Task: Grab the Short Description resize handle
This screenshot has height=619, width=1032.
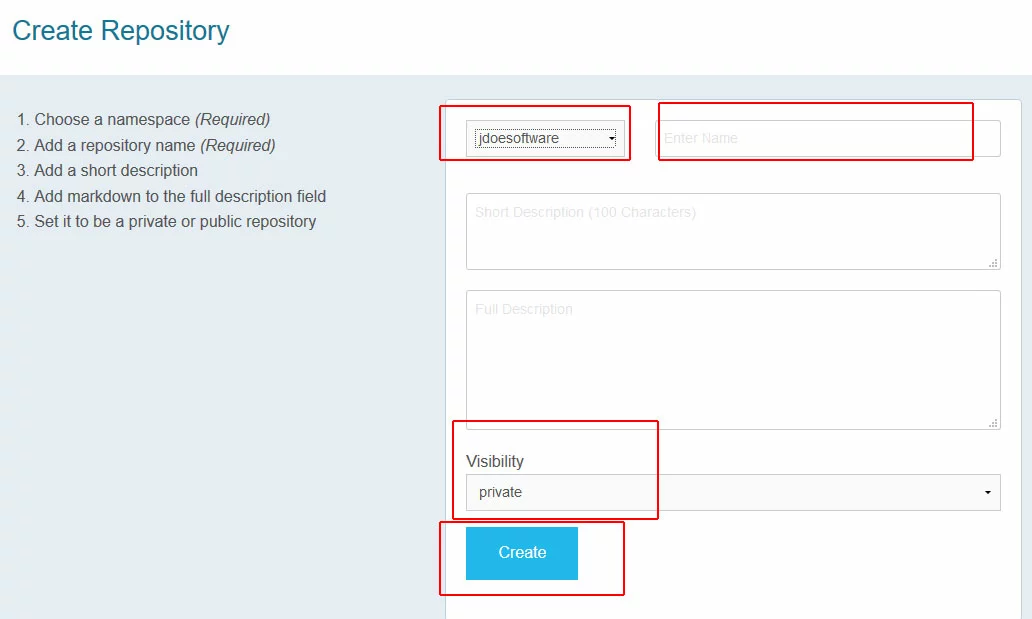Action: click(993, 263)
